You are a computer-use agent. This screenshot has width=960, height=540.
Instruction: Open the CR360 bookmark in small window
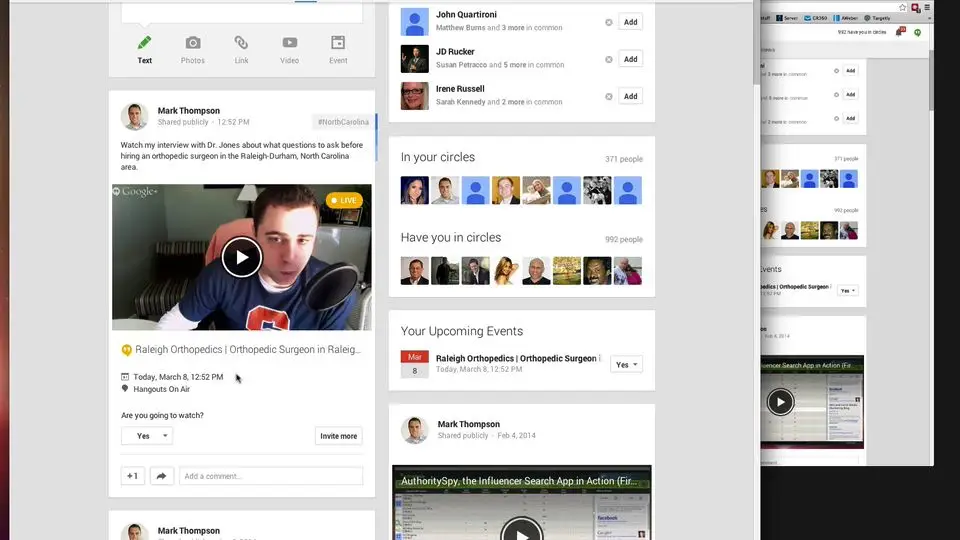coord(816,18)
